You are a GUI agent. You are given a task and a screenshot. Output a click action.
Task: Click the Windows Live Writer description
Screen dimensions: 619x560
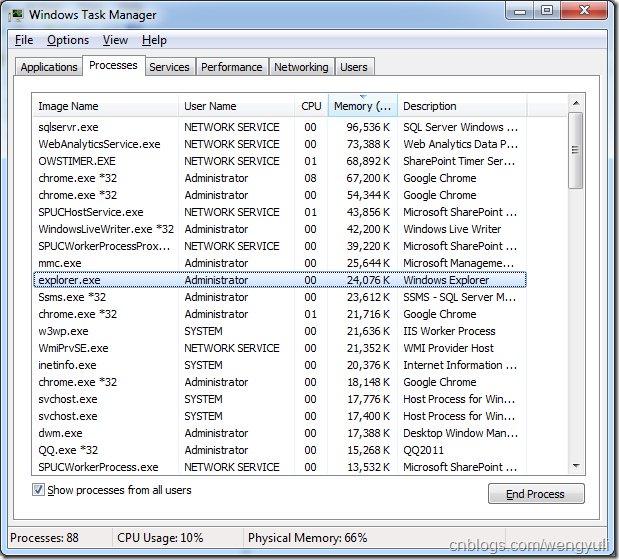tap(452, 229)
